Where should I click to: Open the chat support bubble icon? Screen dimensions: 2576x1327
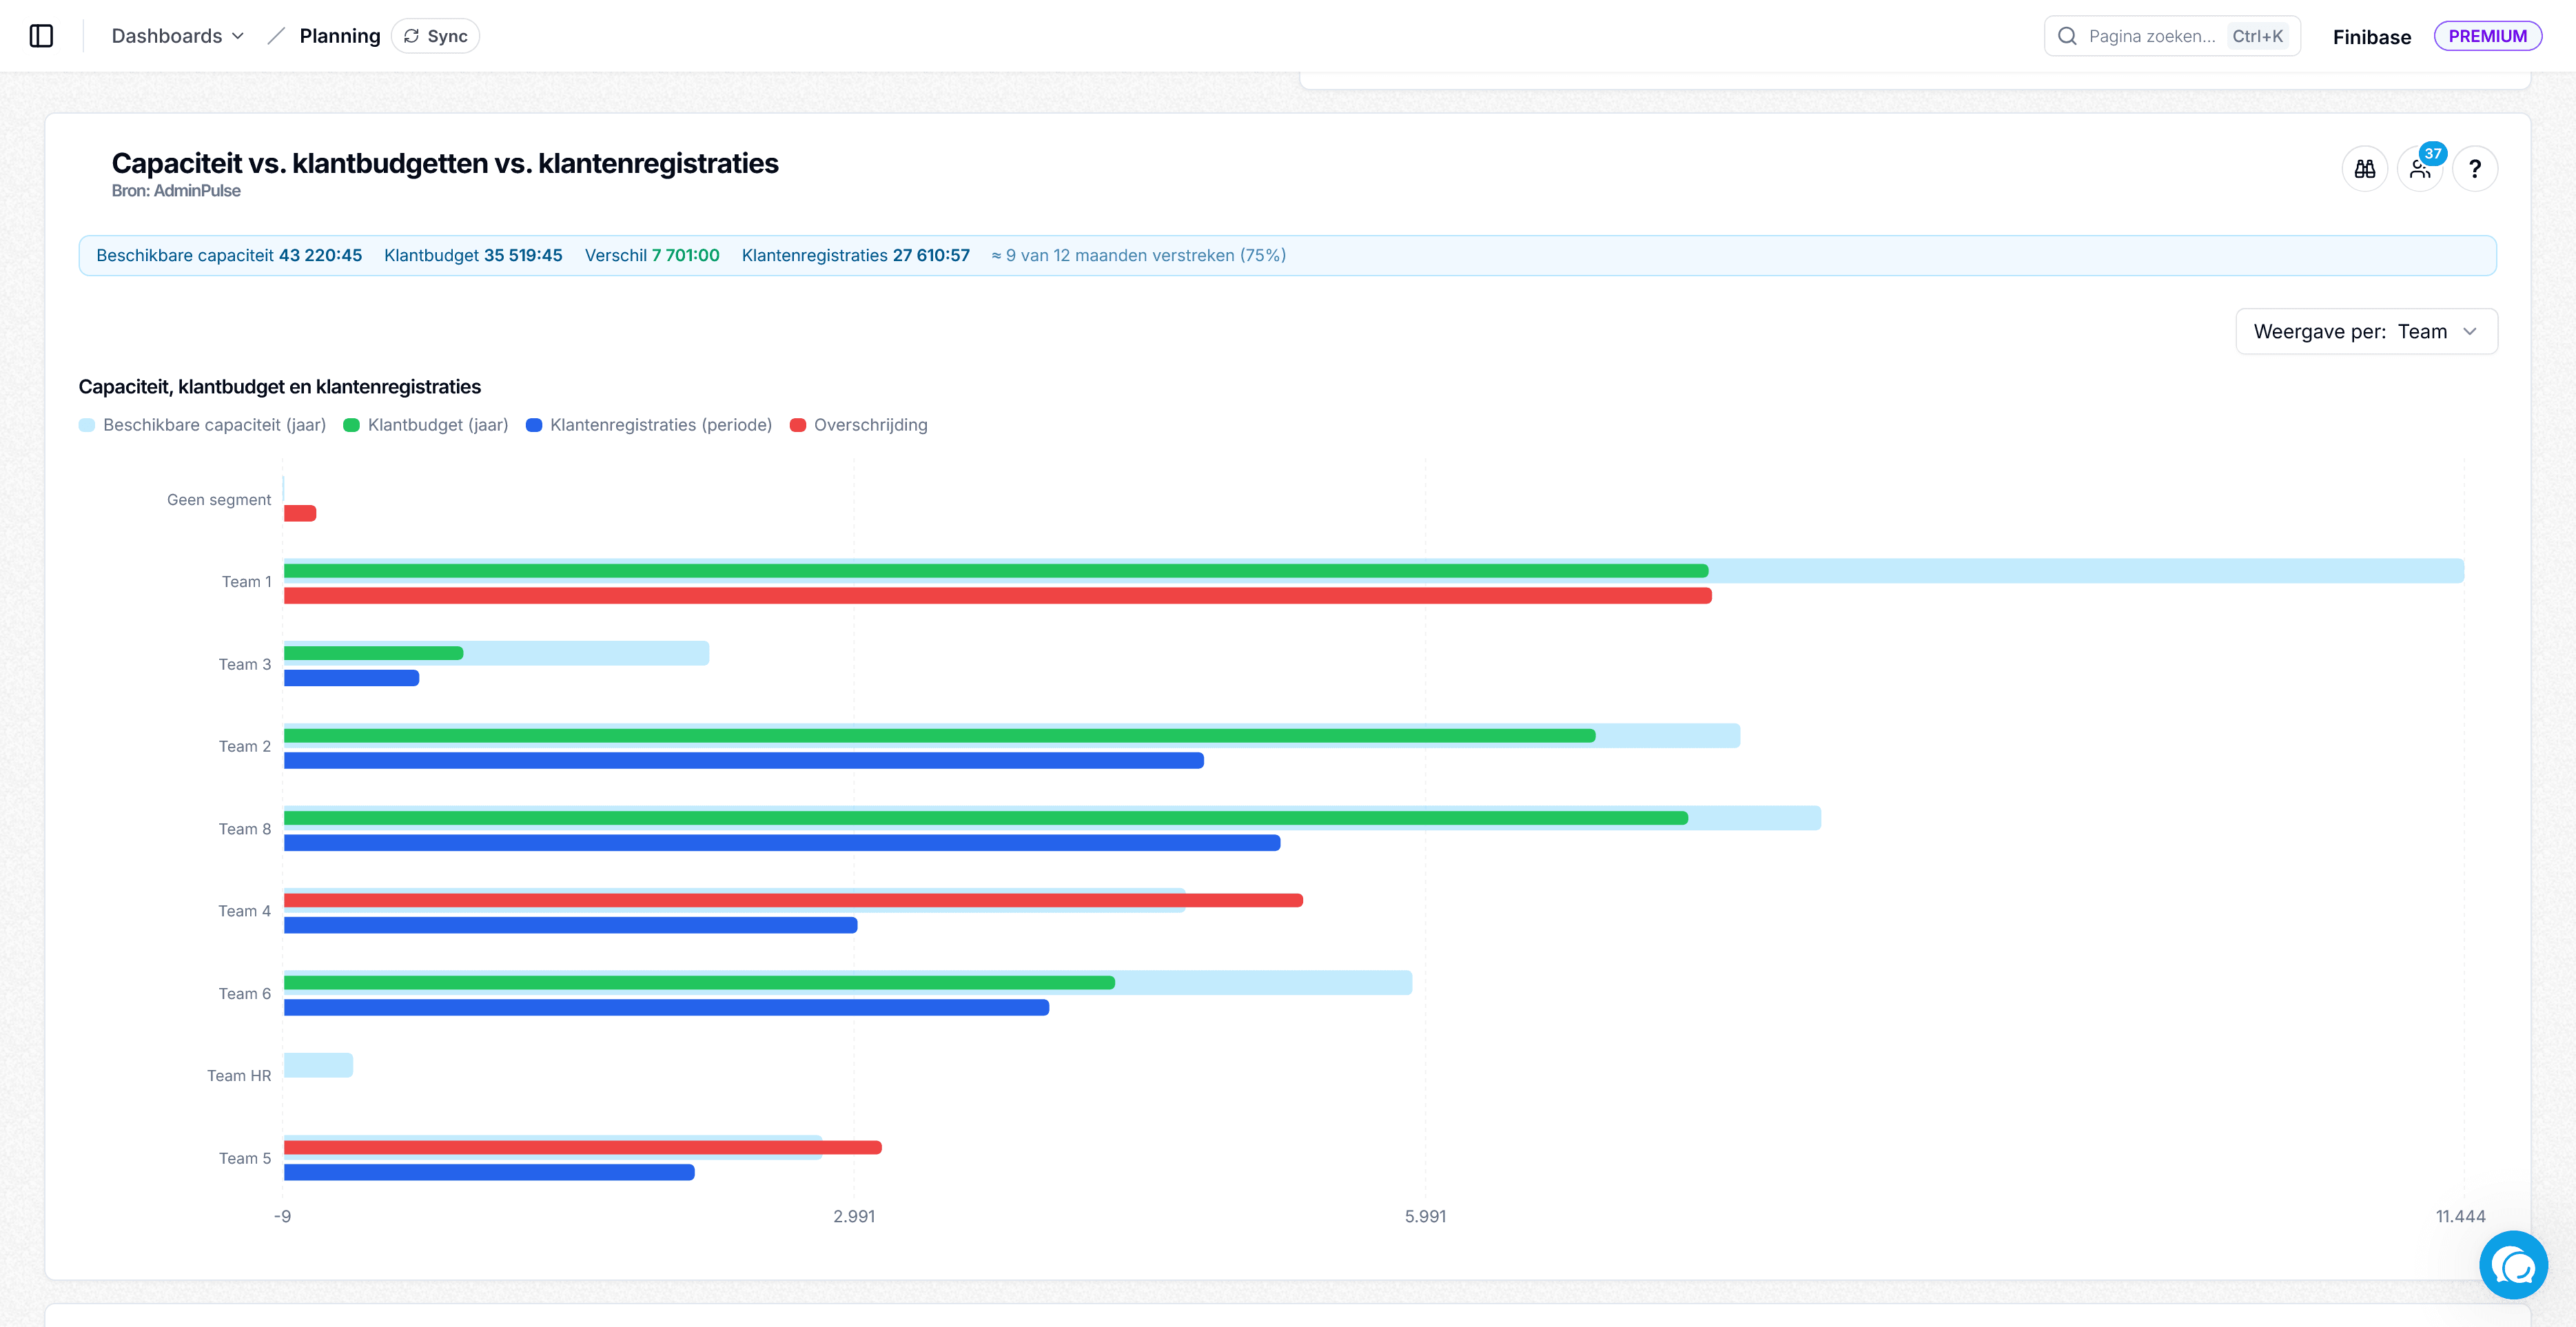coord(2513,1265)
